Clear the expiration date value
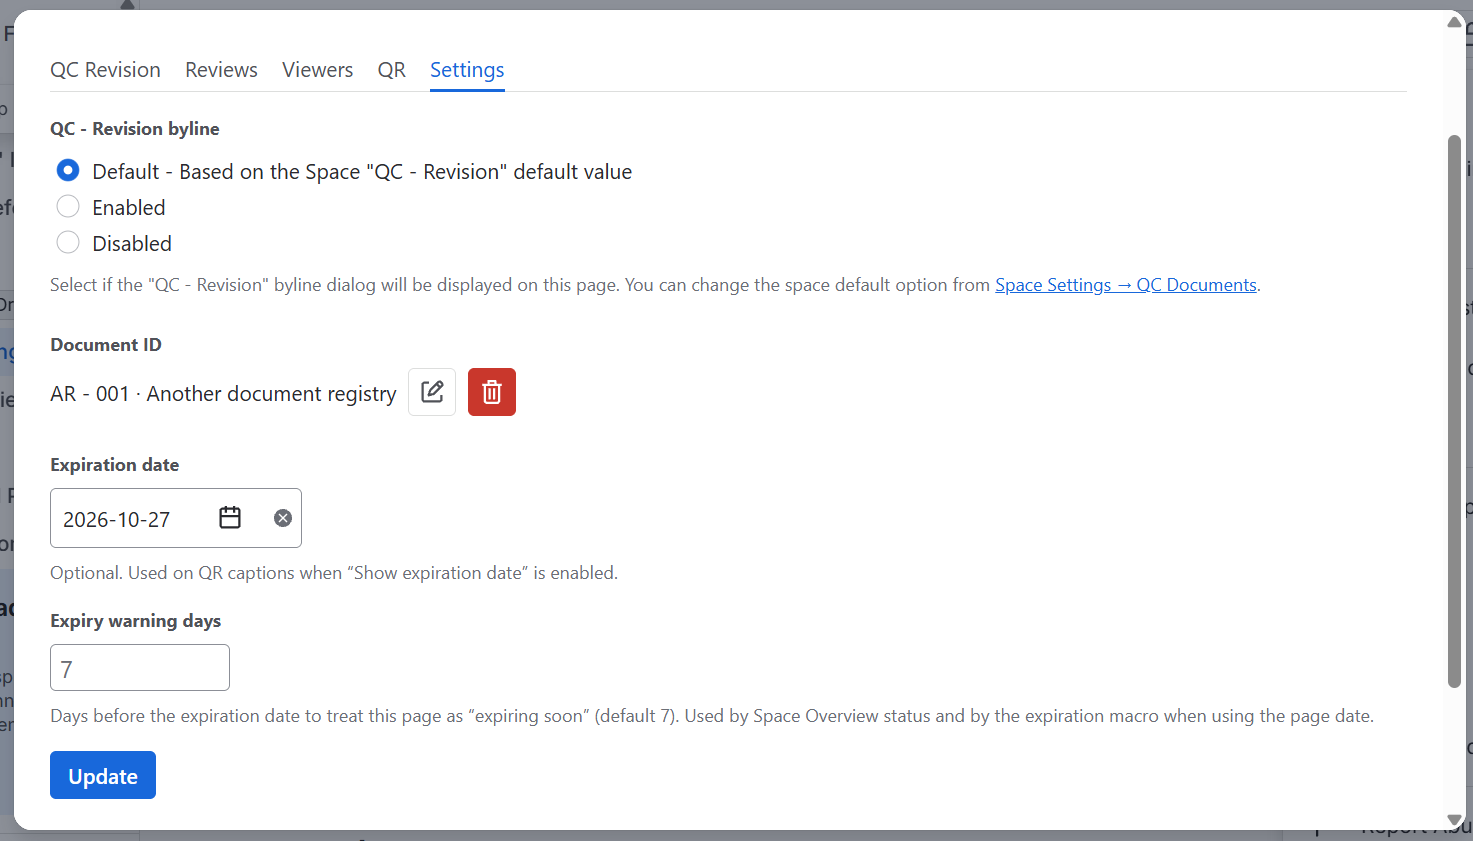The width and height of the screenshot is (1473, 841). [x=283, y=518]
